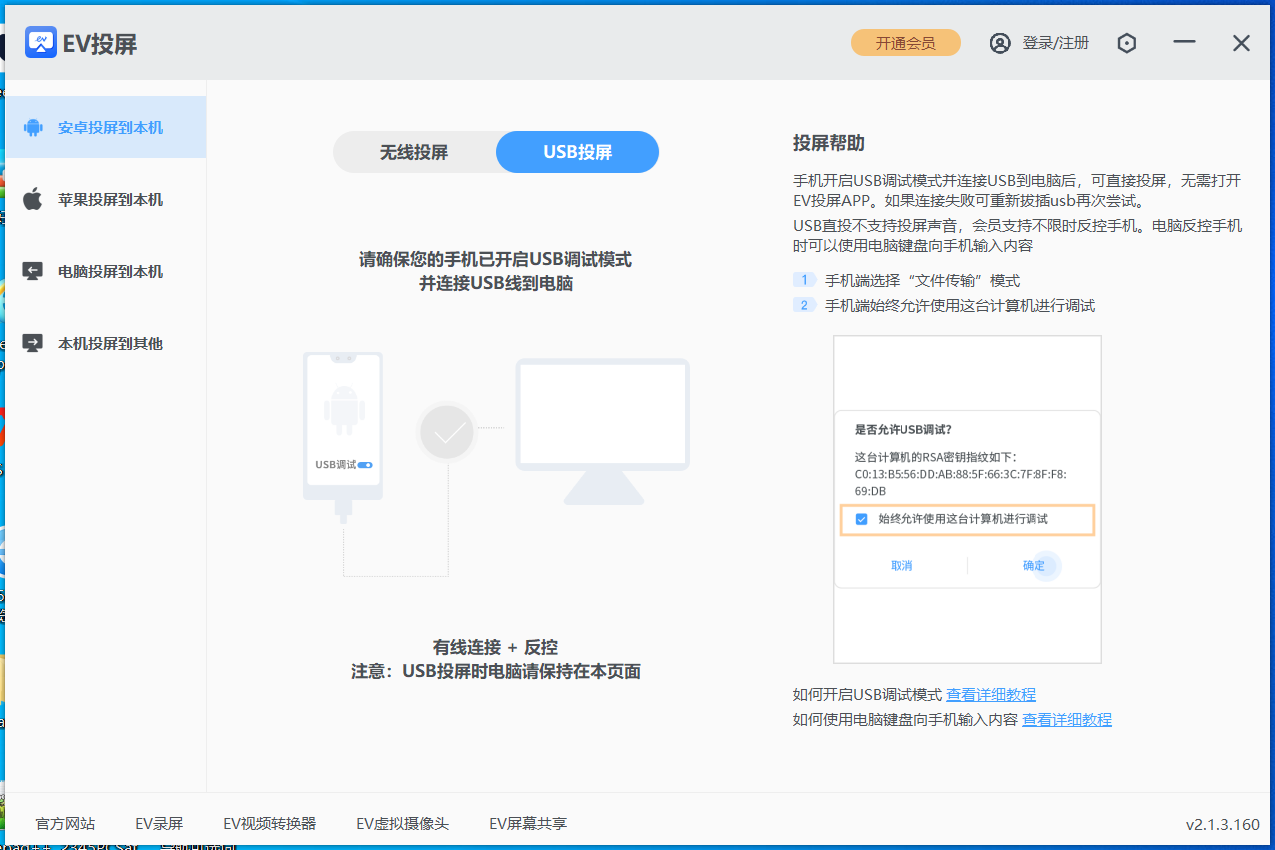Image resolution: width=1275 pixels, height=850 pixels.
Task: Open EV录屏 footer link
Action: (159, 824)
